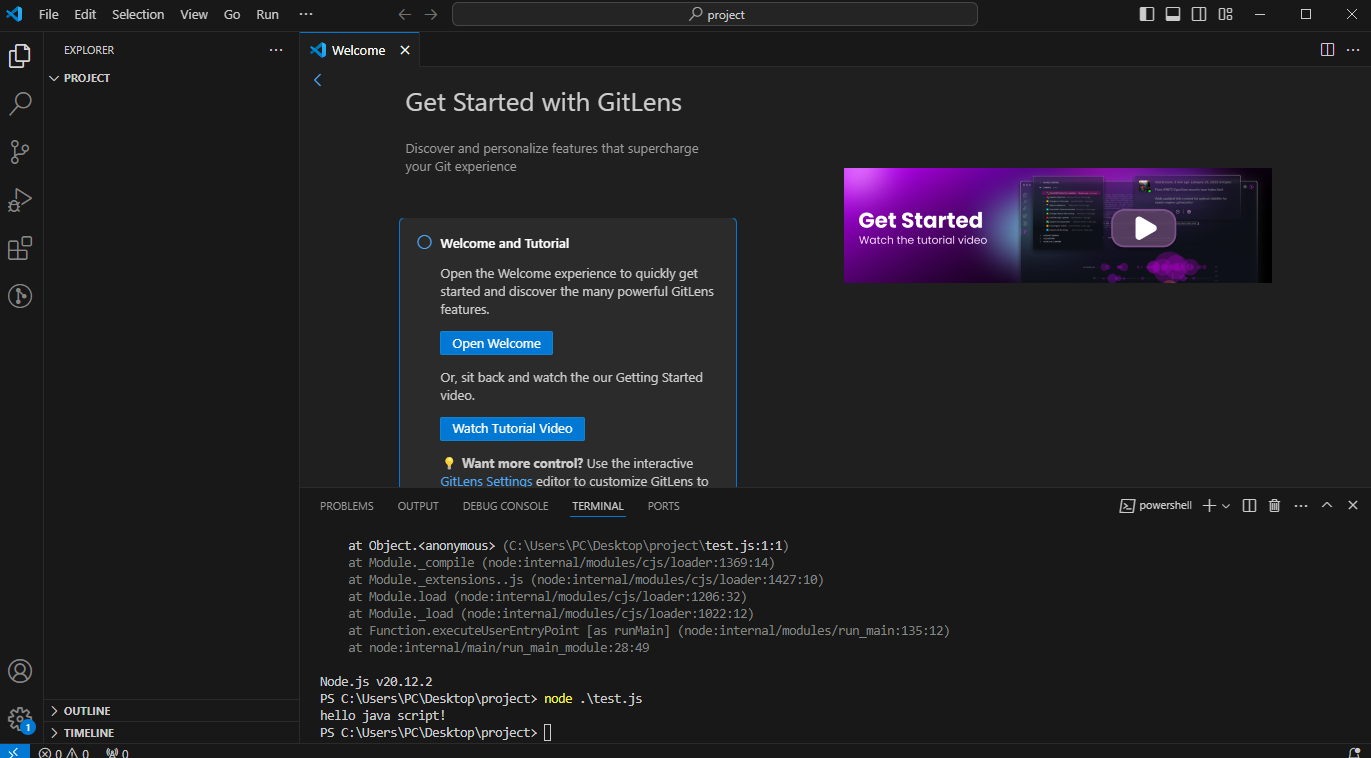
Task: Open the GitLens view in activity bar
Action: tap(20, 296)
